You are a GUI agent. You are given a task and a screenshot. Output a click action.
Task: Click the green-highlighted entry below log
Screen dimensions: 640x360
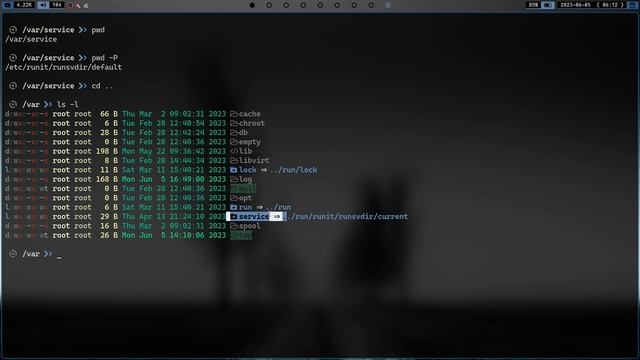(243, 189)
